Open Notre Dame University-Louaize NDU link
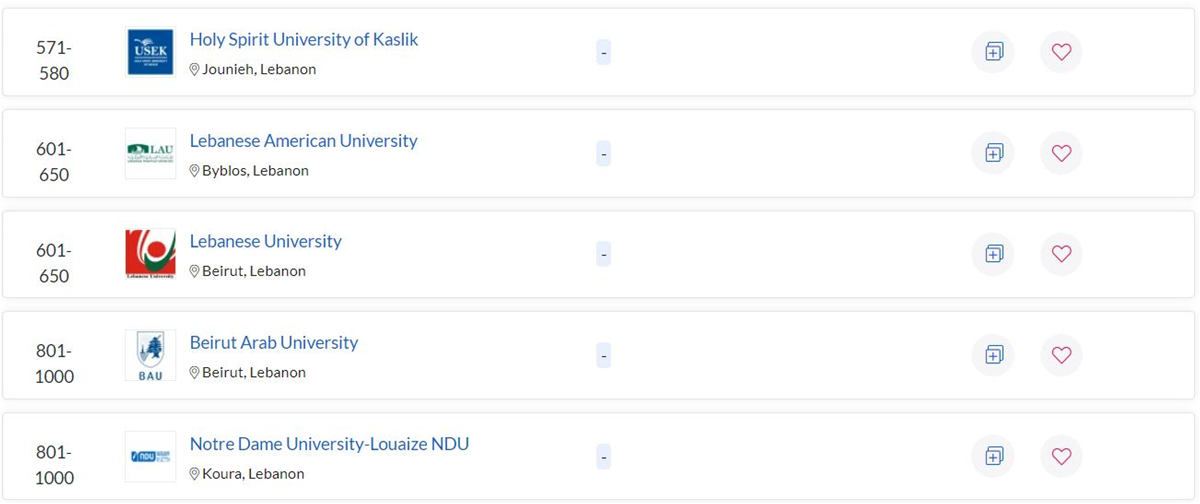 (x=329, y=444)
